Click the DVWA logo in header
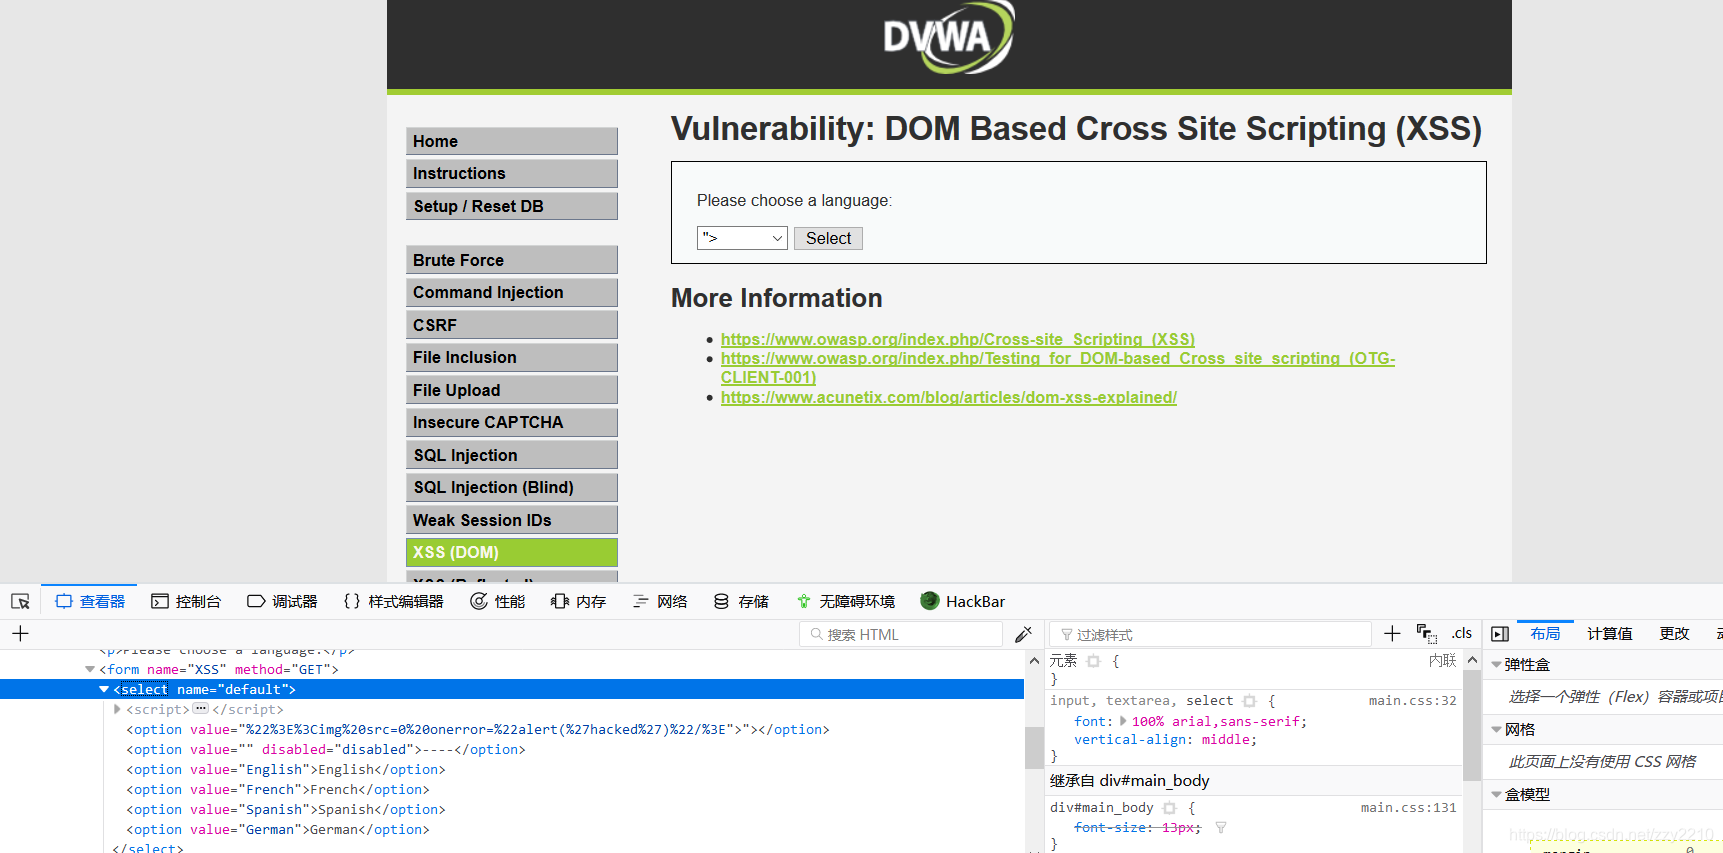 (x=948, y=37)
